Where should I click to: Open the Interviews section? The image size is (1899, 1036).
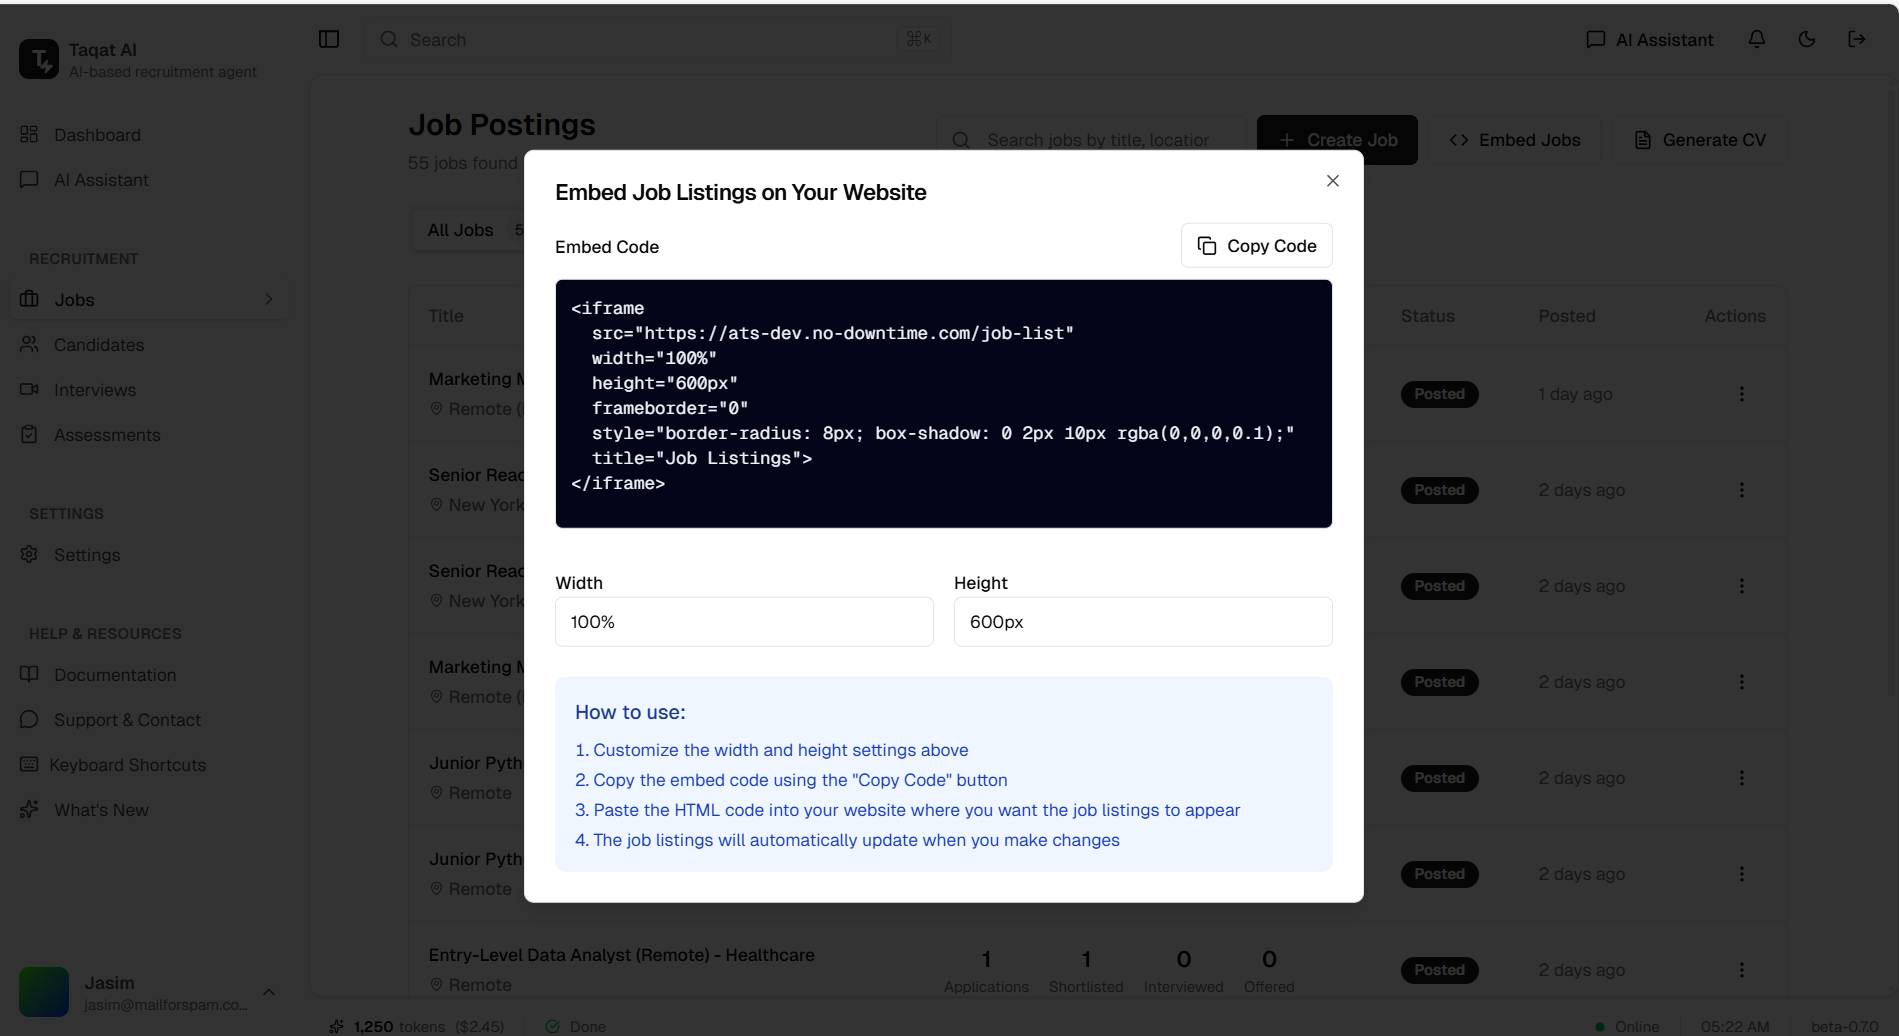94,390
